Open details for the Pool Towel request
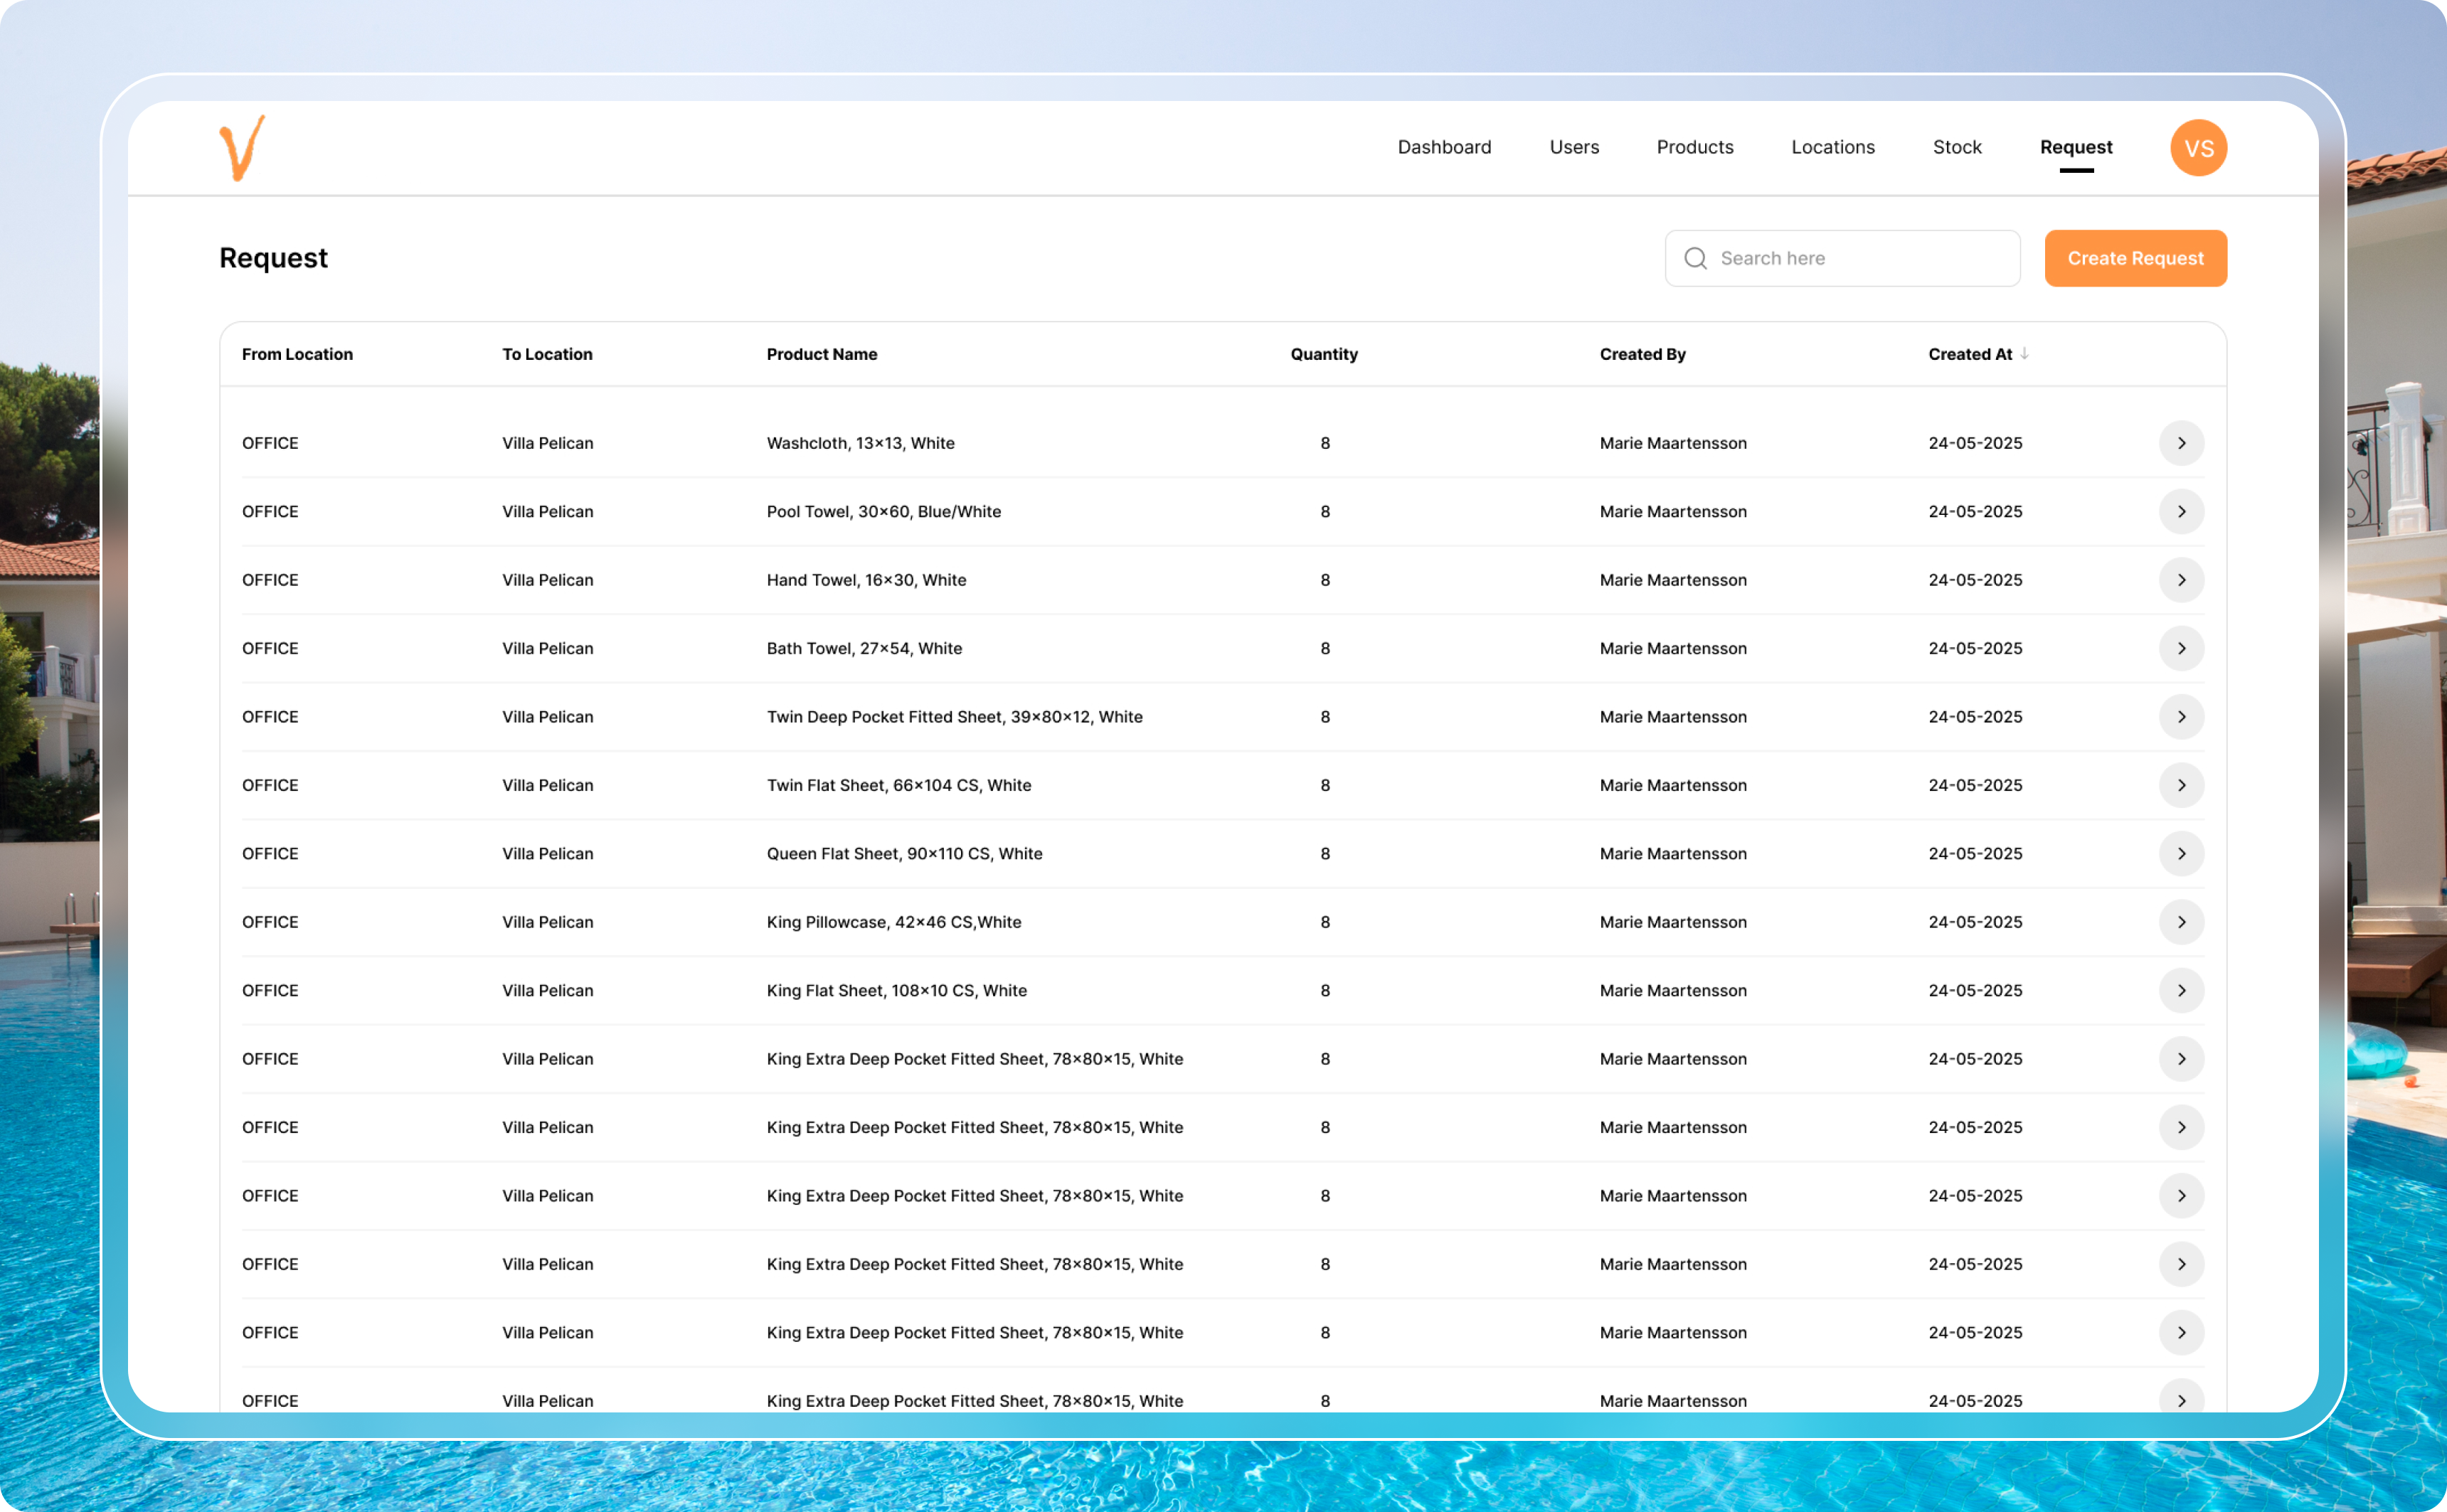The image size is (2447, 1512). (x=2183, y=511)
